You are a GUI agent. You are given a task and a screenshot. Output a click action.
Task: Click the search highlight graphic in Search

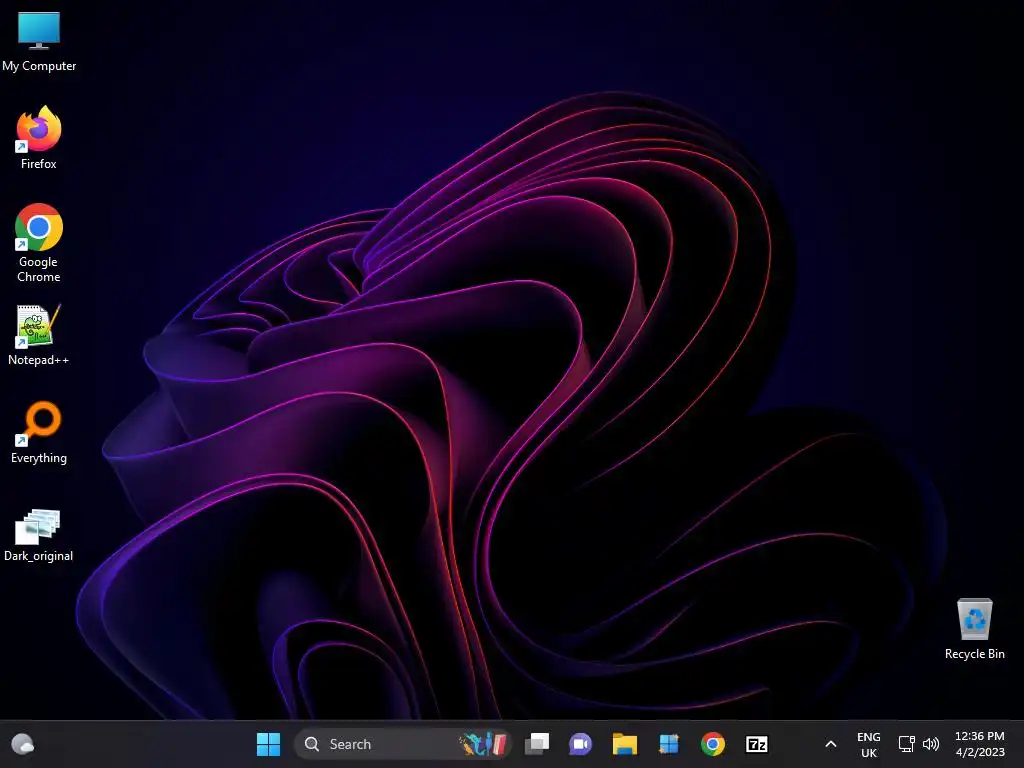coord(483,744)
